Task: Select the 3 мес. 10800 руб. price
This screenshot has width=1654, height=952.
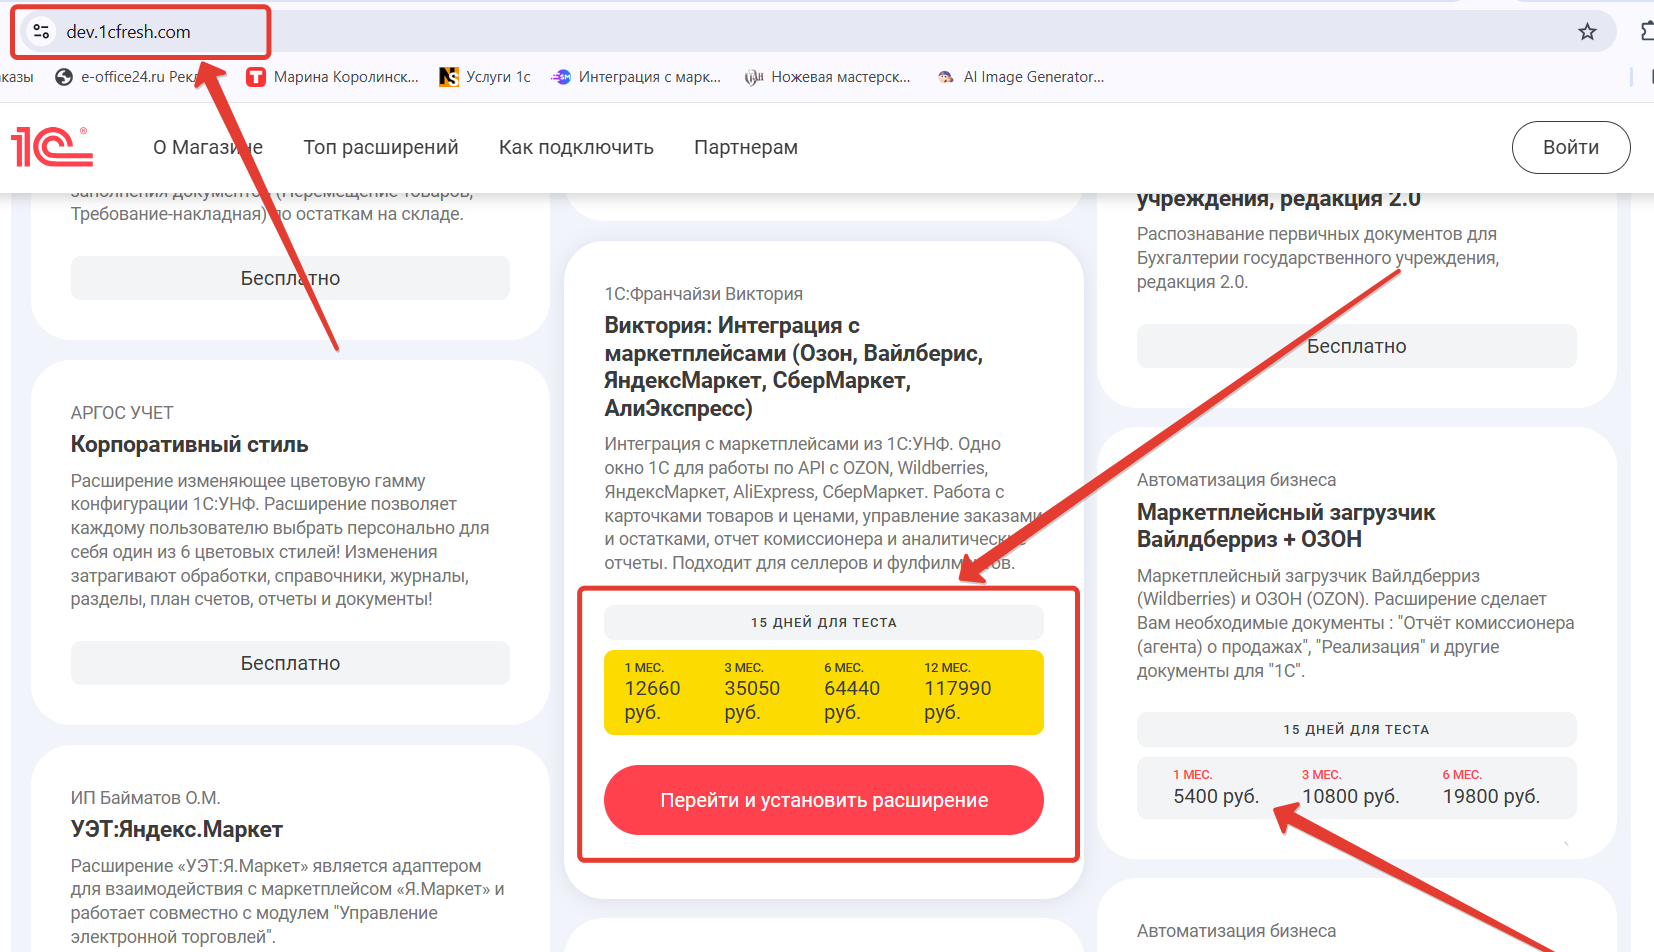Action: point(1351,788)
